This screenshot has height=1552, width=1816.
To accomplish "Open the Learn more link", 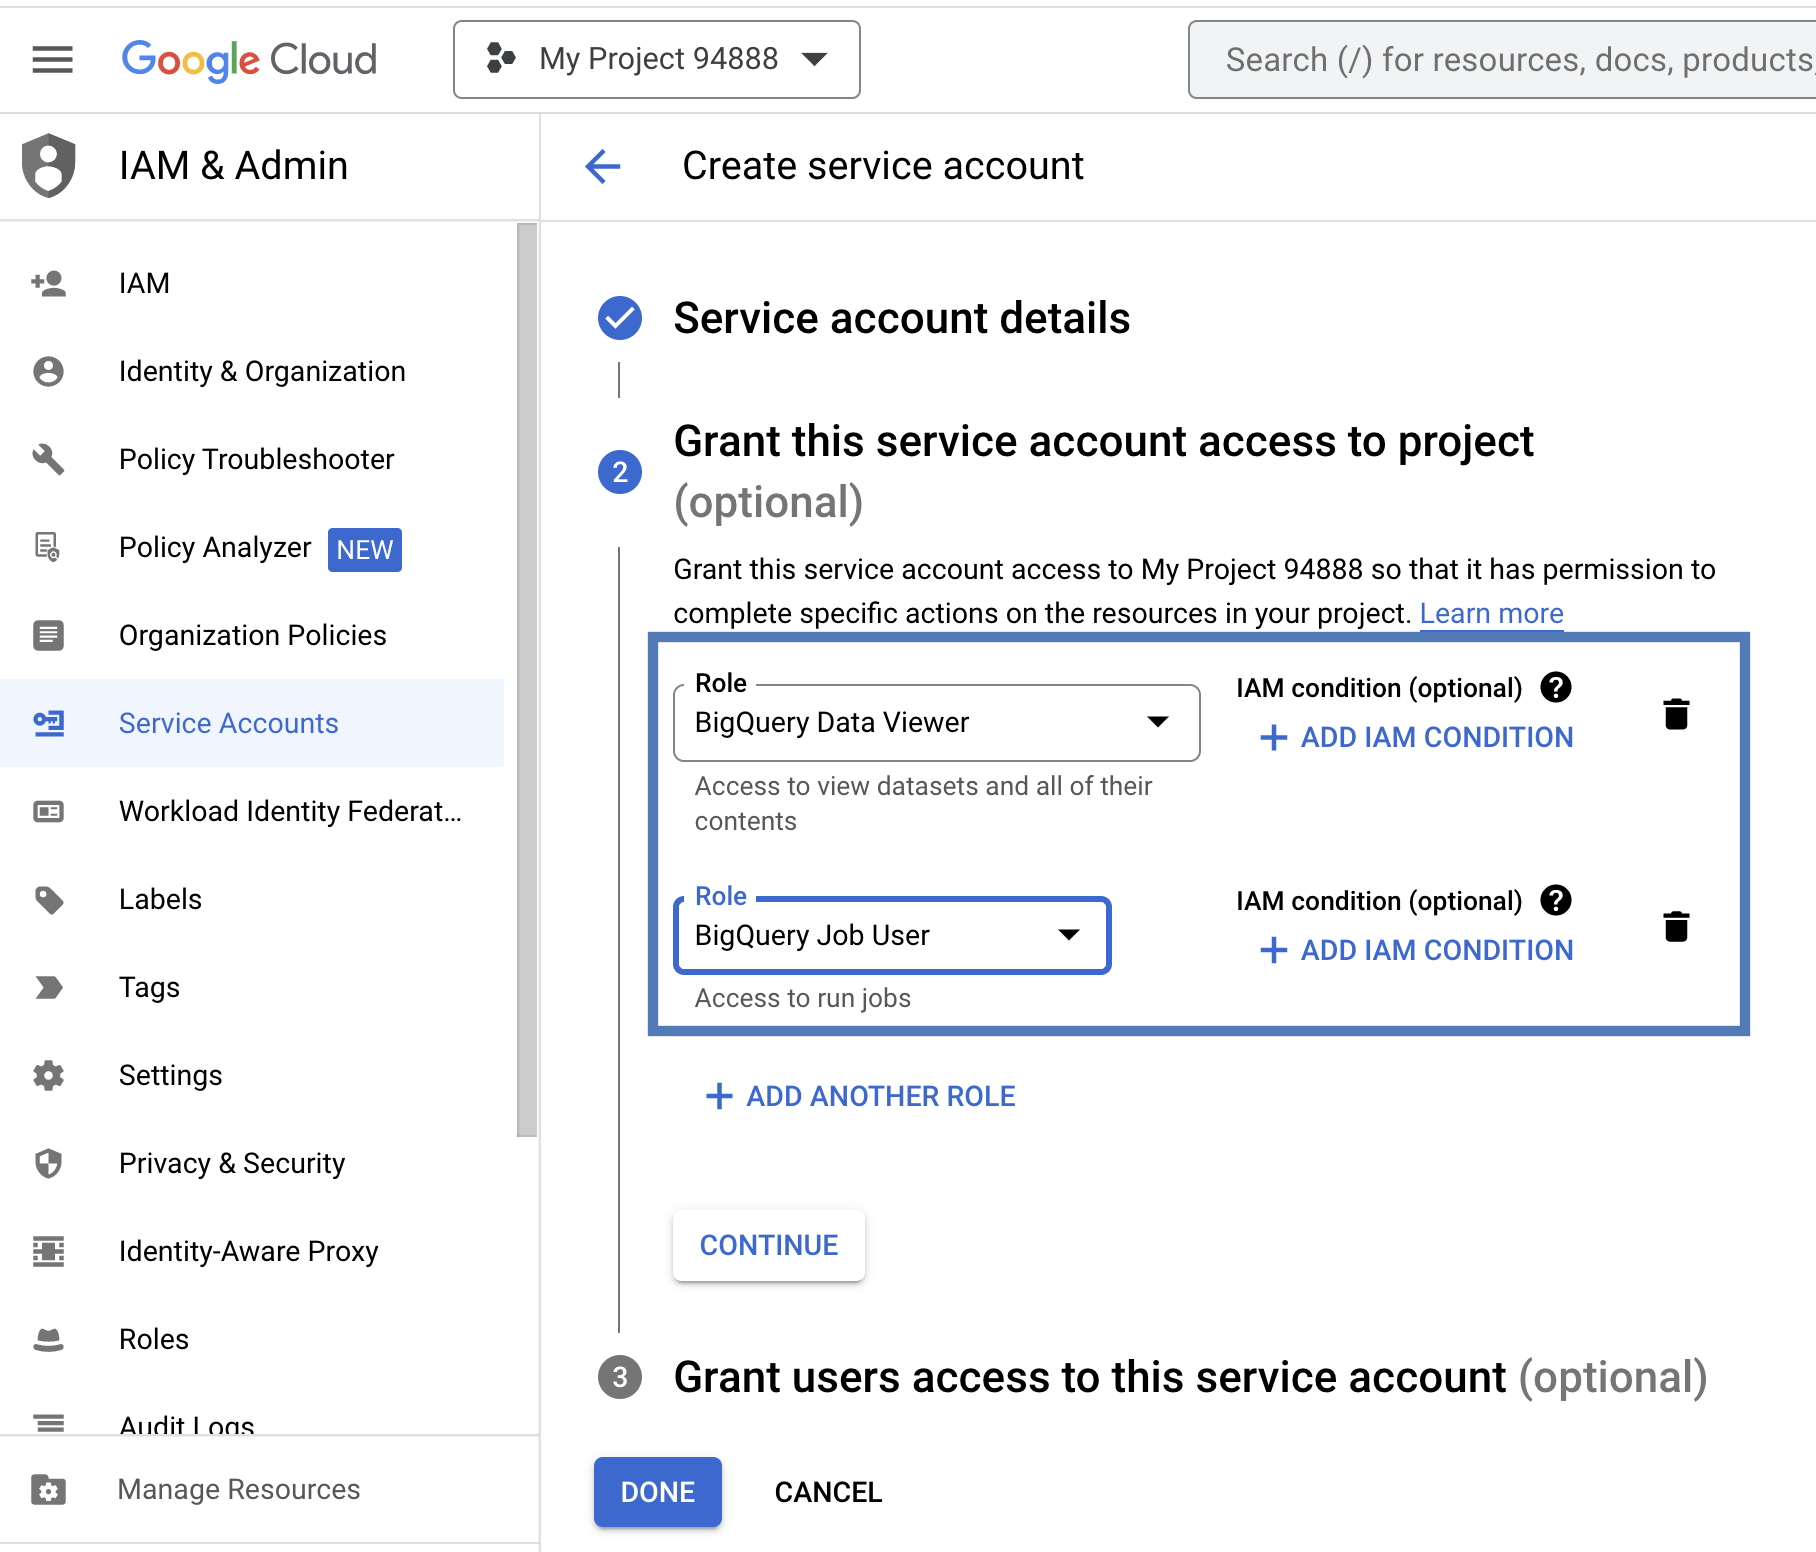I will pyautogui.click(x=1491, y=613).
